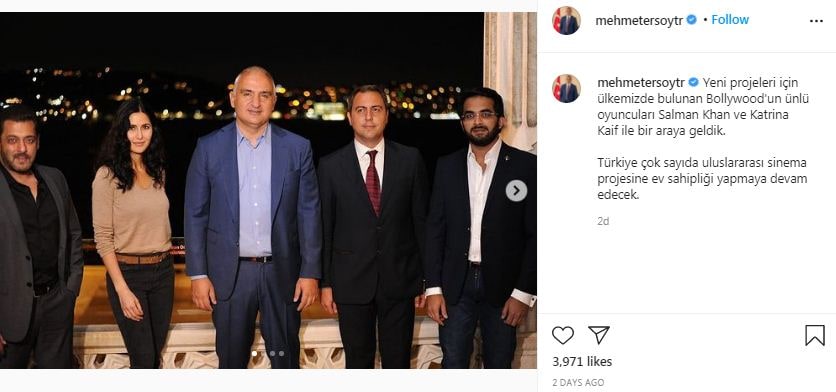The height and width of the screenshot is (392, 836).
Task: Save the post with the bookmark icon
Action: click(815, 335)
